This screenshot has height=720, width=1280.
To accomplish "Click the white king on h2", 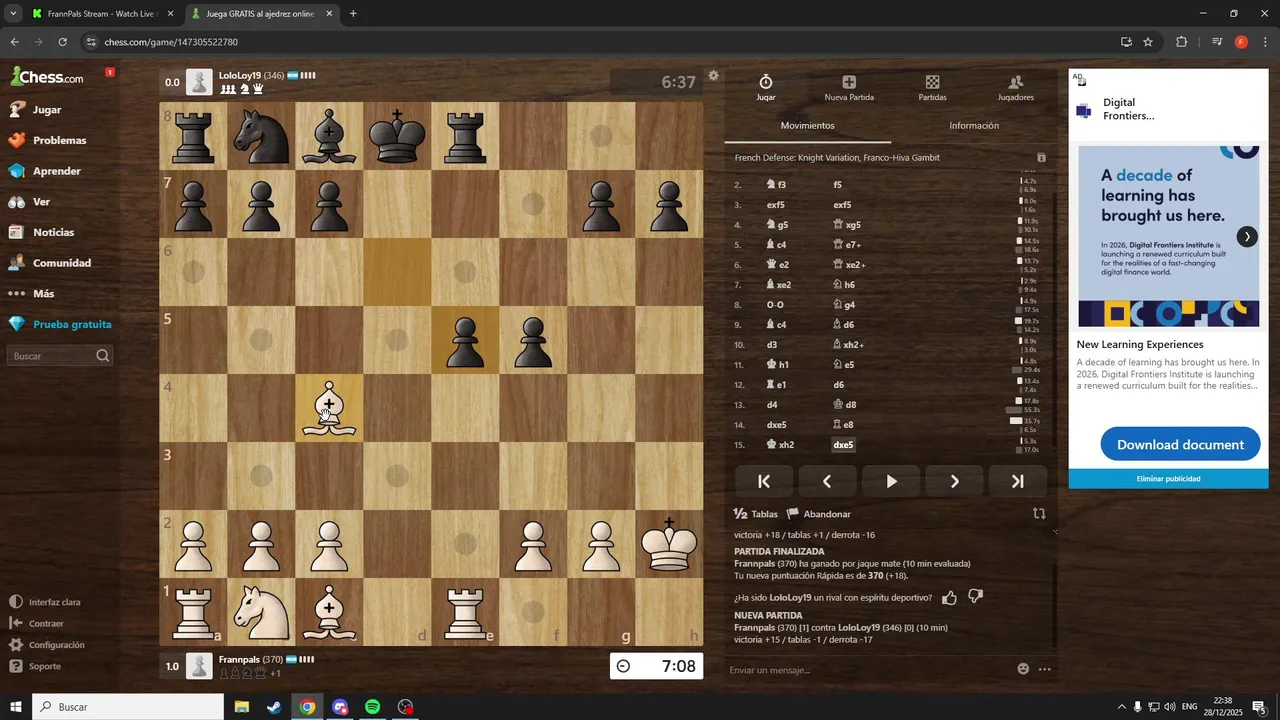I will [669, 544].
